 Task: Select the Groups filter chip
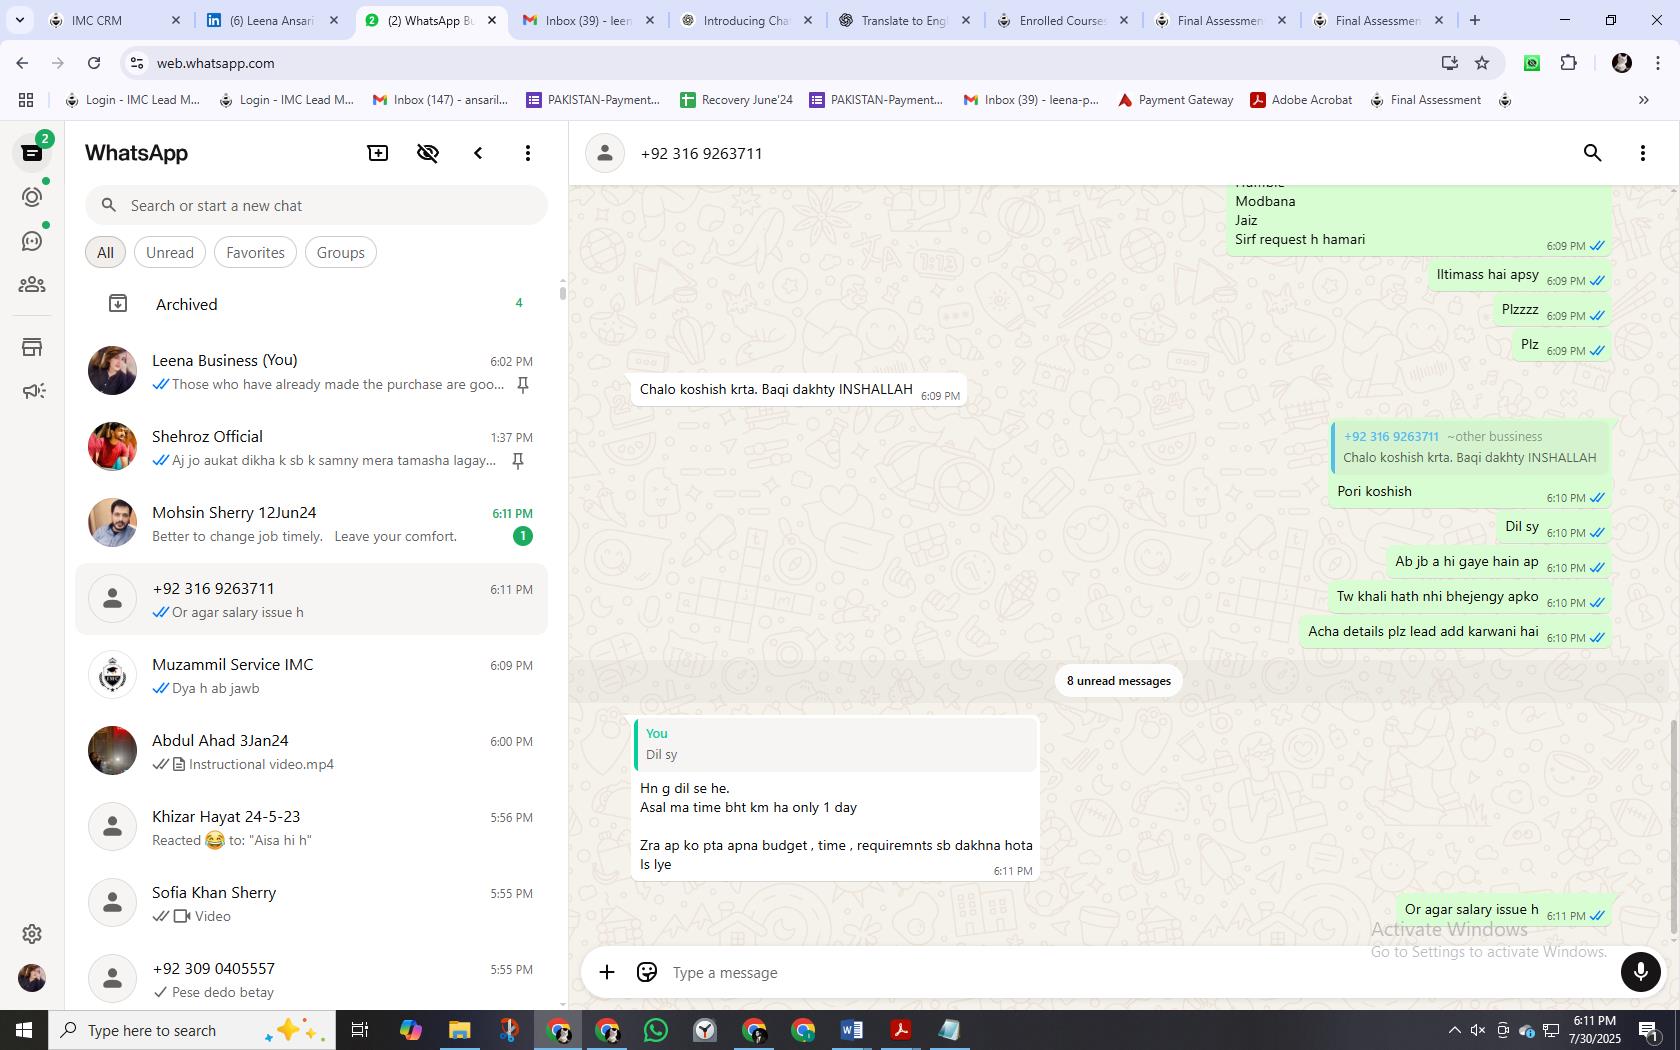pyautogui.click(x=340, y=253)
